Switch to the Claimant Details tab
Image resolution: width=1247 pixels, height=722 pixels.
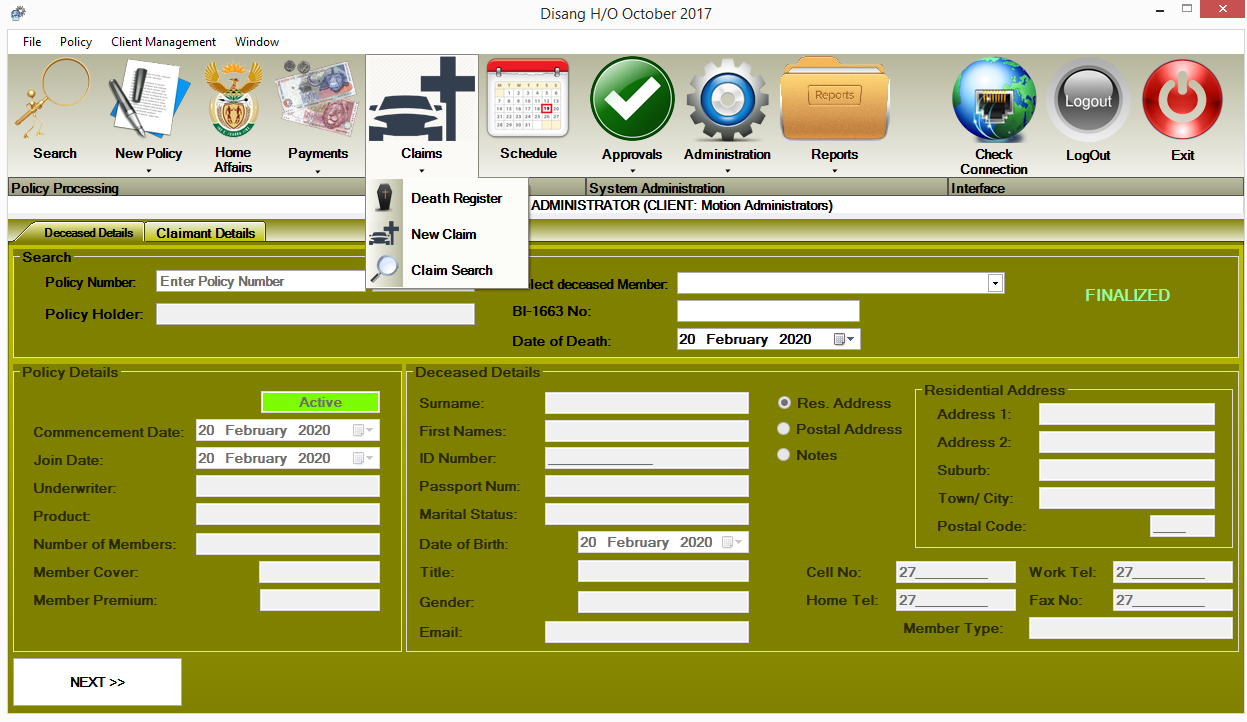tap(205, 232)
